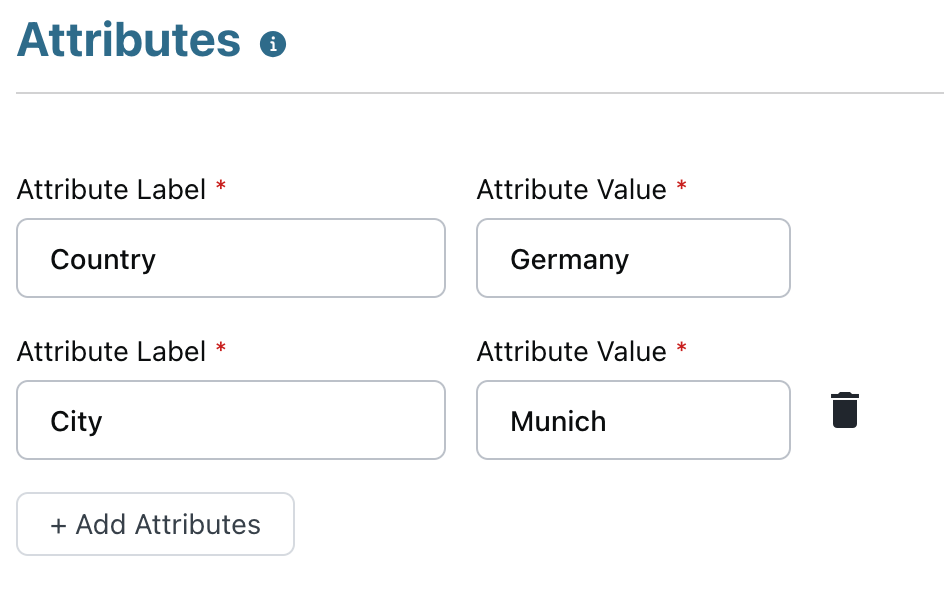Click the red asterisk above Munich field

pyautogui.click(x=682, y=349)
